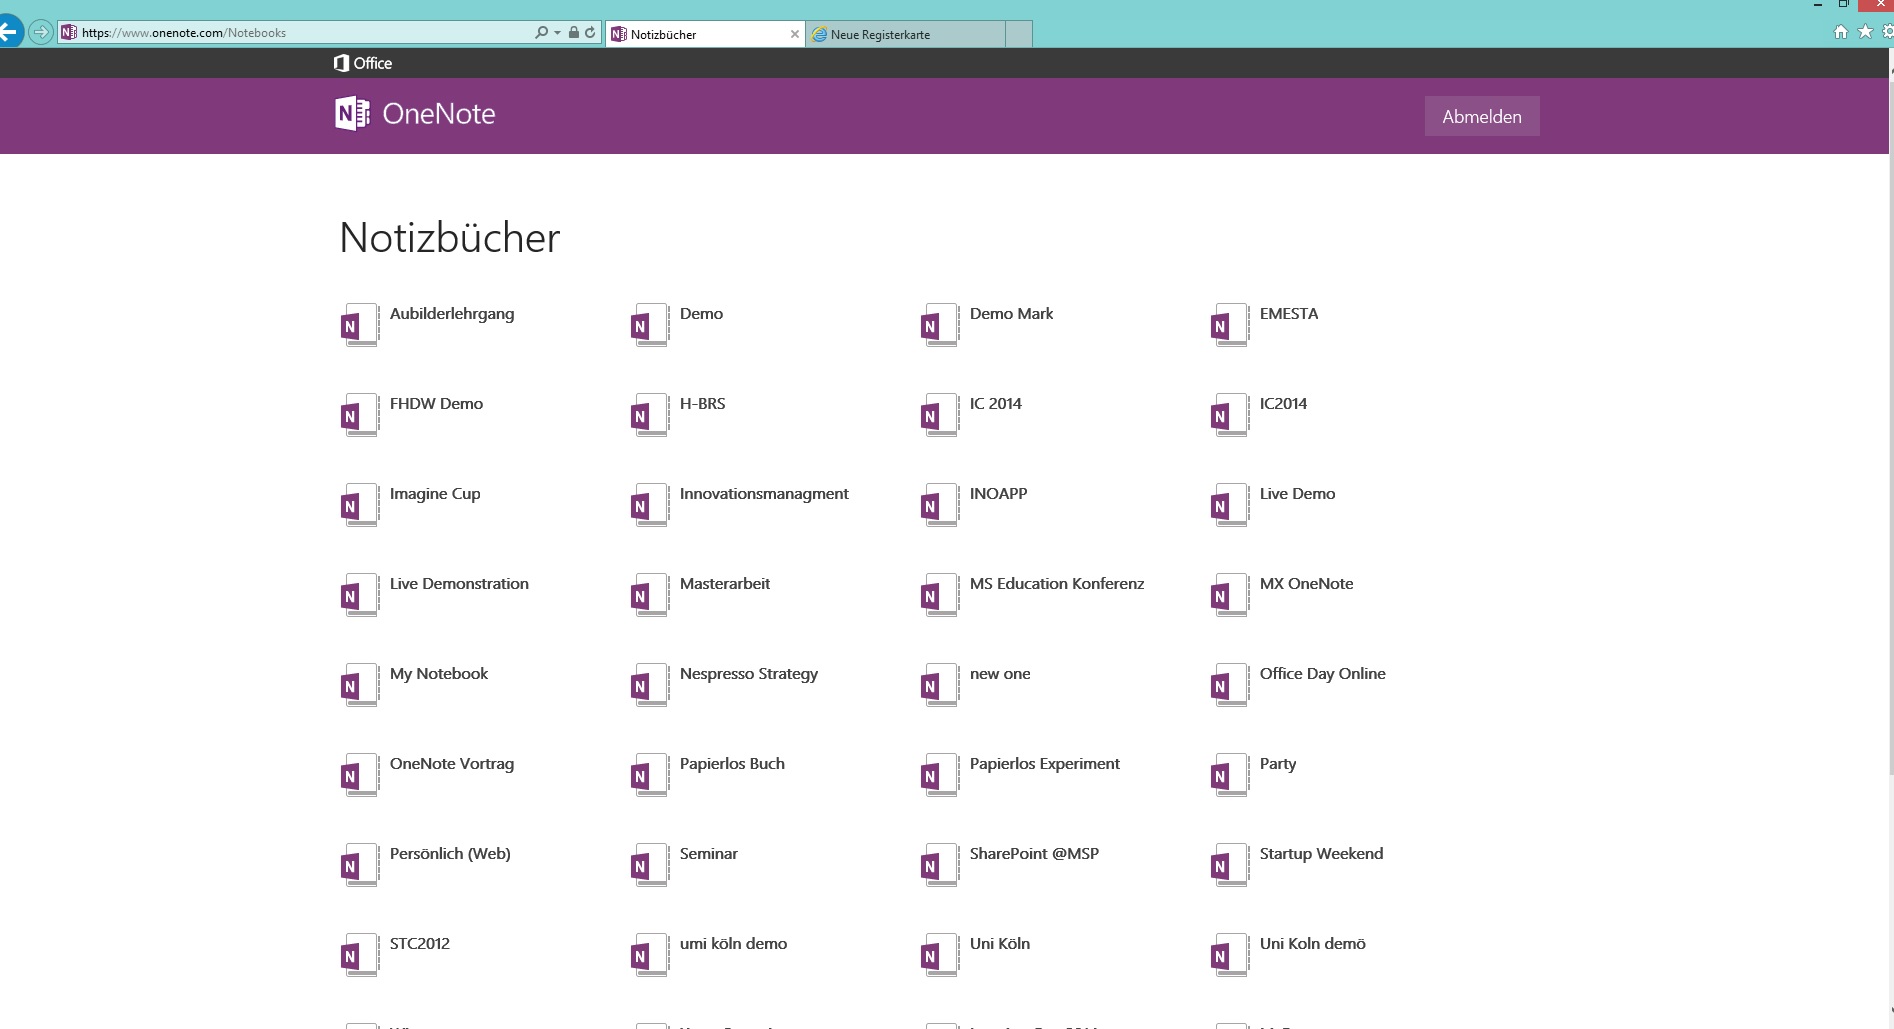Click the browser back navigation arrow
Viewport: 1894px width, 1029px height.
click(x=11, y=30)
